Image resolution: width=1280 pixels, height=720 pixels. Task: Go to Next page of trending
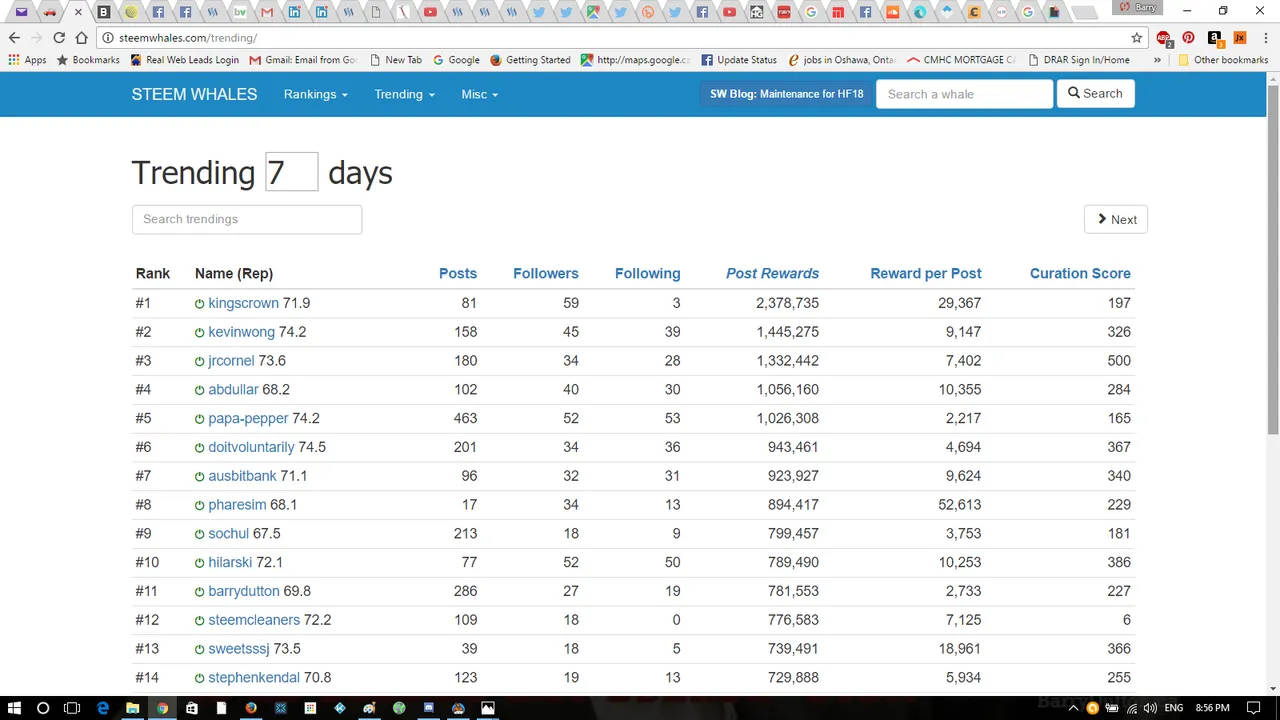click(x=1116, y=219)
